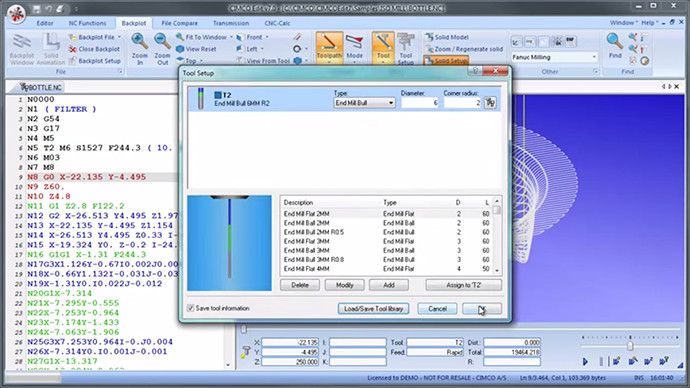Switch to the File Compare tab
This screenshot has height=388, width=690.
point(180,23)
